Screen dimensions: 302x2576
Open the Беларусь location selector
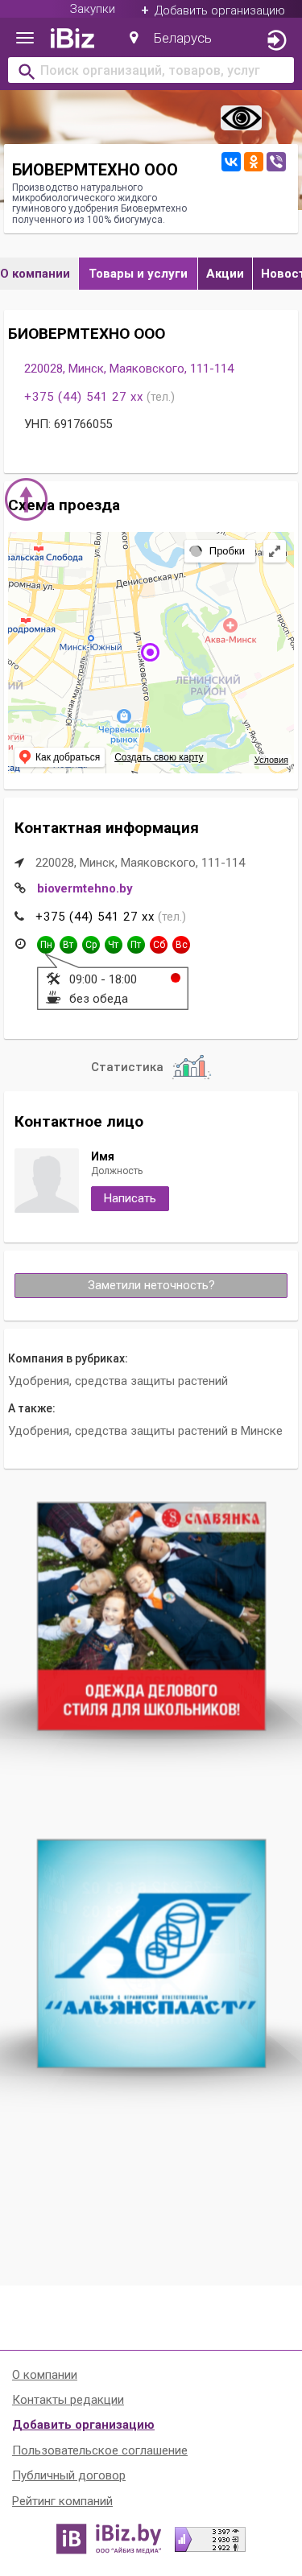pyautogui.click(x=171, y=38)
